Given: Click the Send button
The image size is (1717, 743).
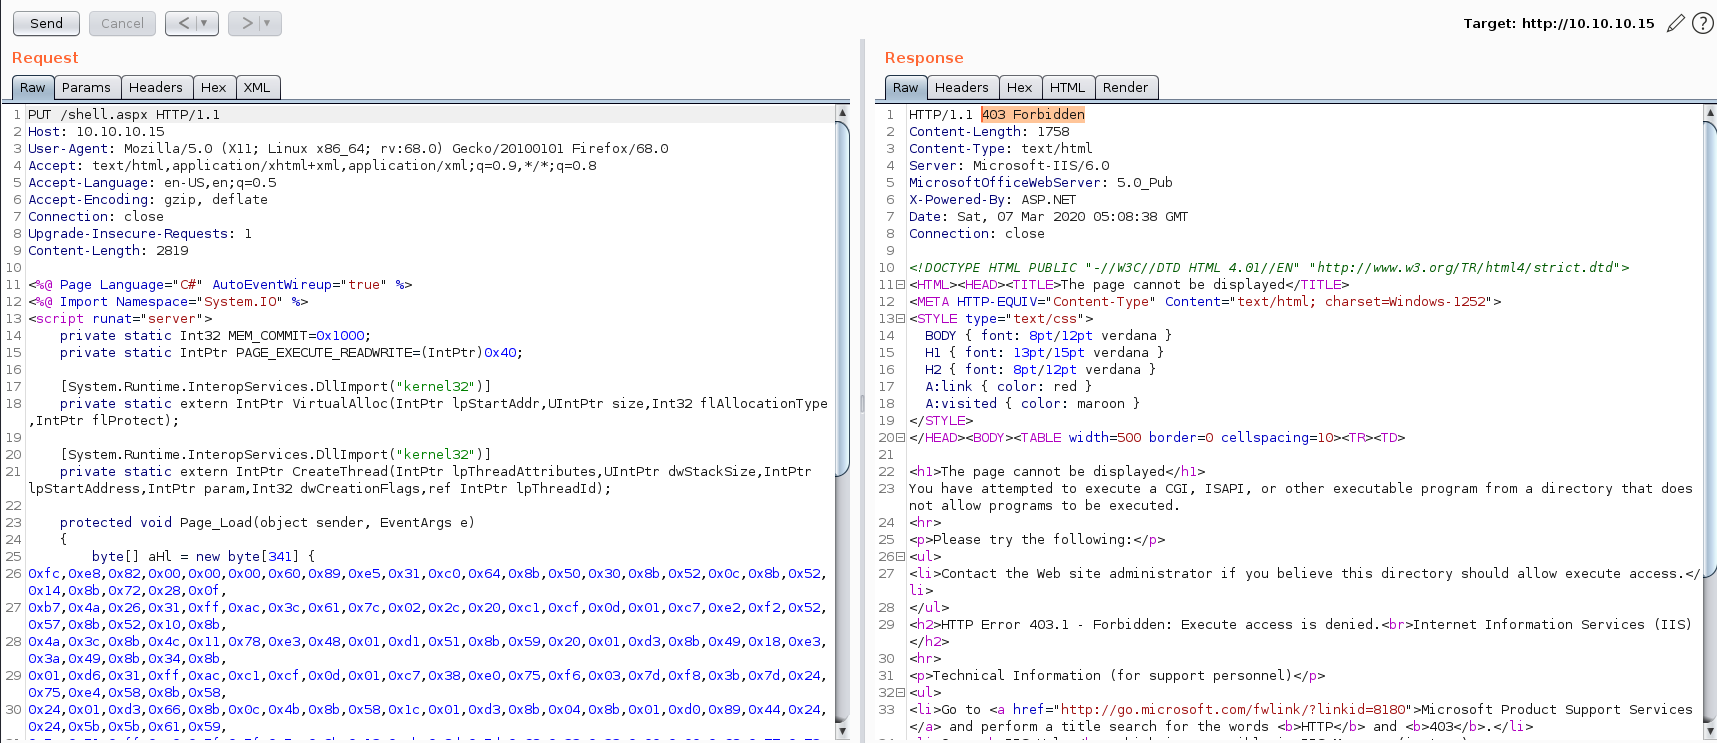Looking at the screenshot, I should click(x=46, y=23).
